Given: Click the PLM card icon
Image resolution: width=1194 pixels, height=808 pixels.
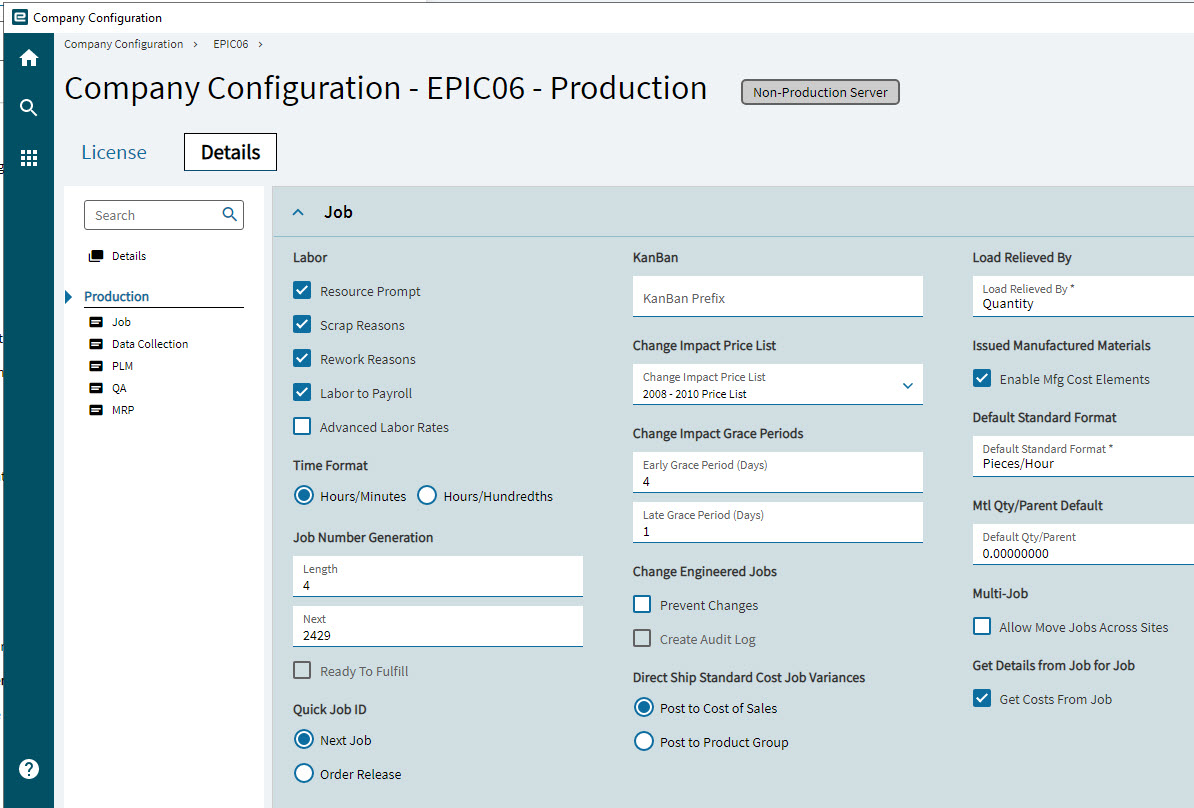Looking at the screenshot, I should (x=96, y=366).
